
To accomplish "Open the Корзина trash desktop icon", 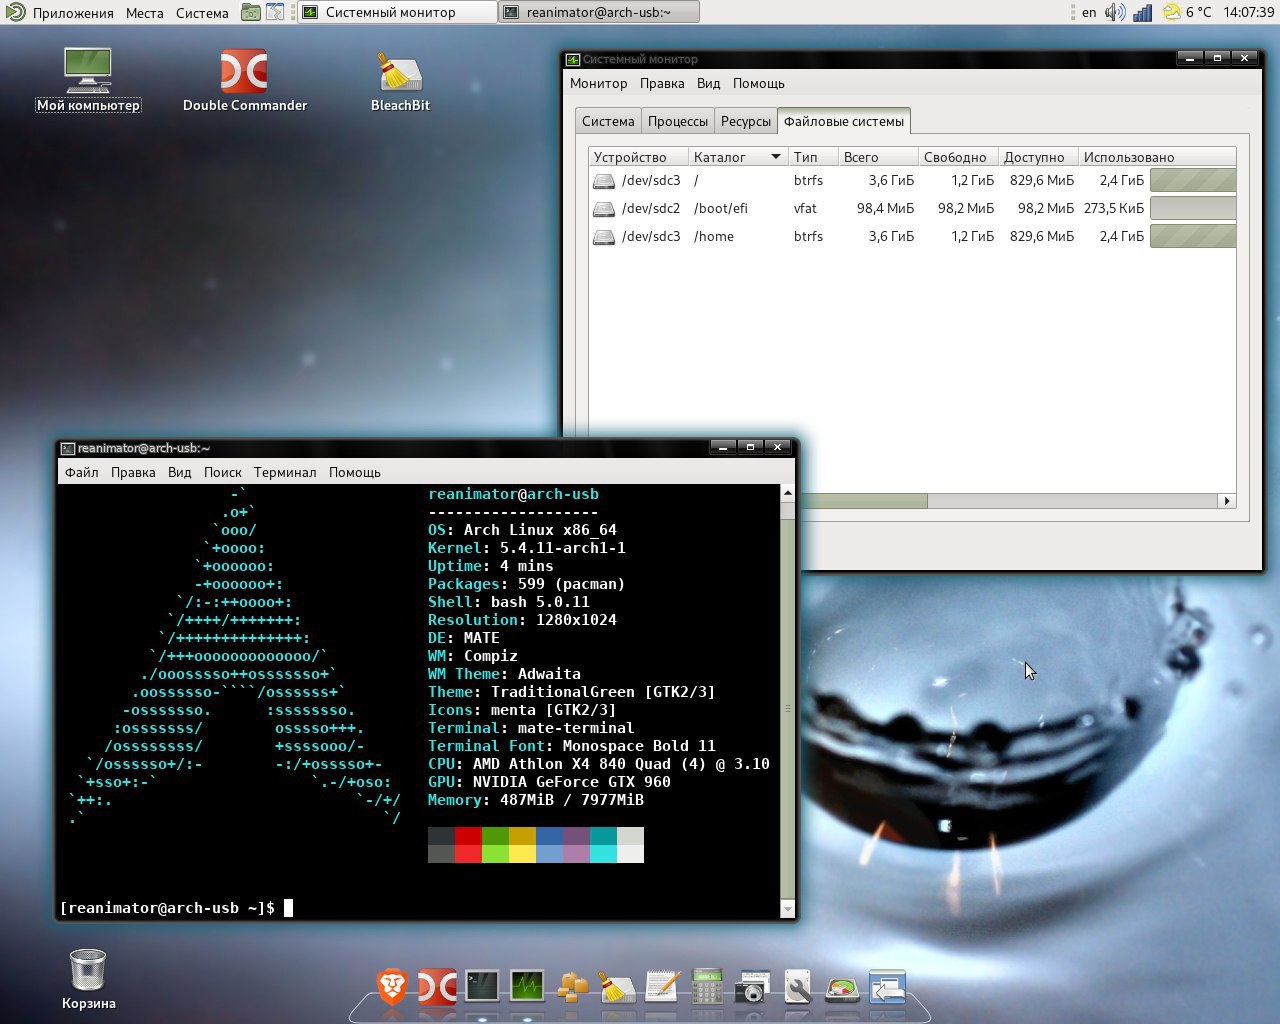I will 88,980.
